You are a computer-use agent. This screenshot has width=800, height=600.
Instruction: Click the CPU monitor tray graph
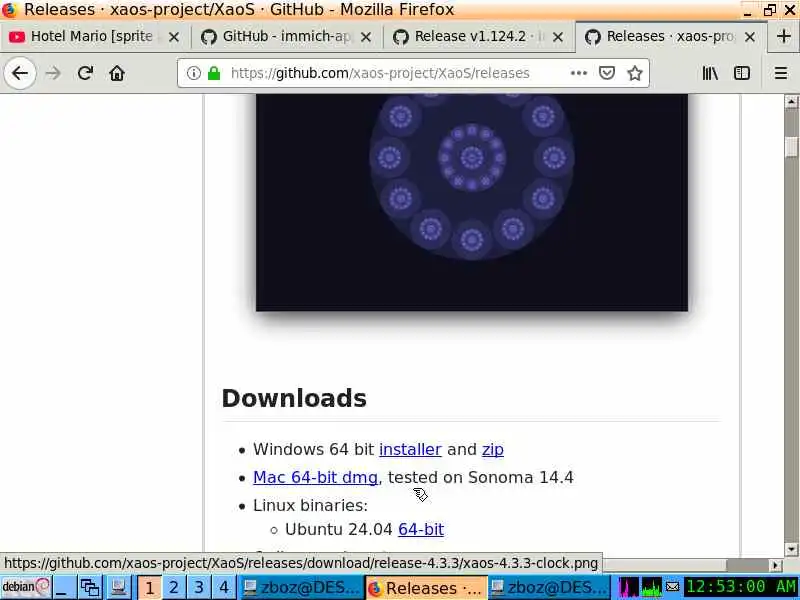pyautogui.click(x=629, y=588)
